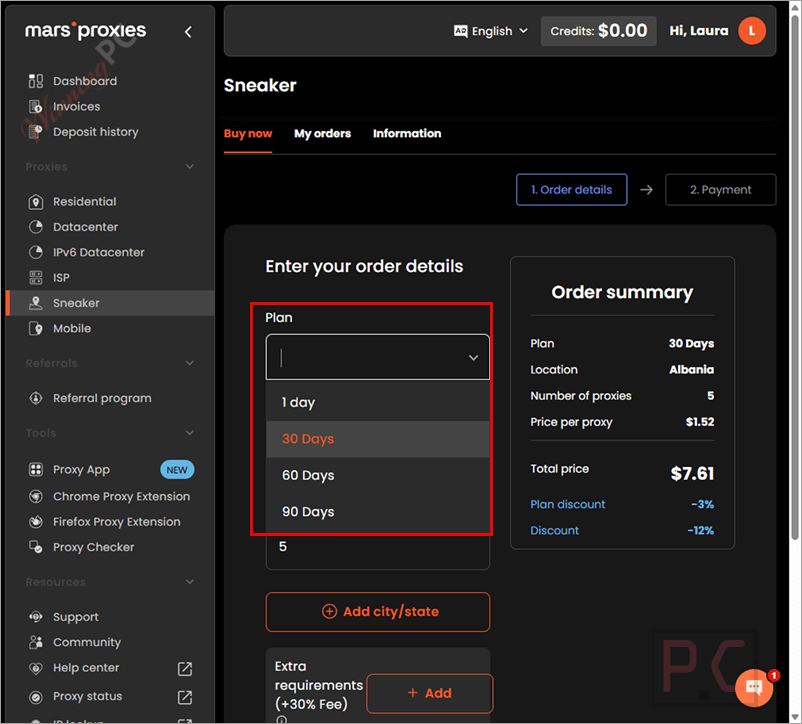Collapse the sidebar with the back arrow

click(x=188, y=32)
